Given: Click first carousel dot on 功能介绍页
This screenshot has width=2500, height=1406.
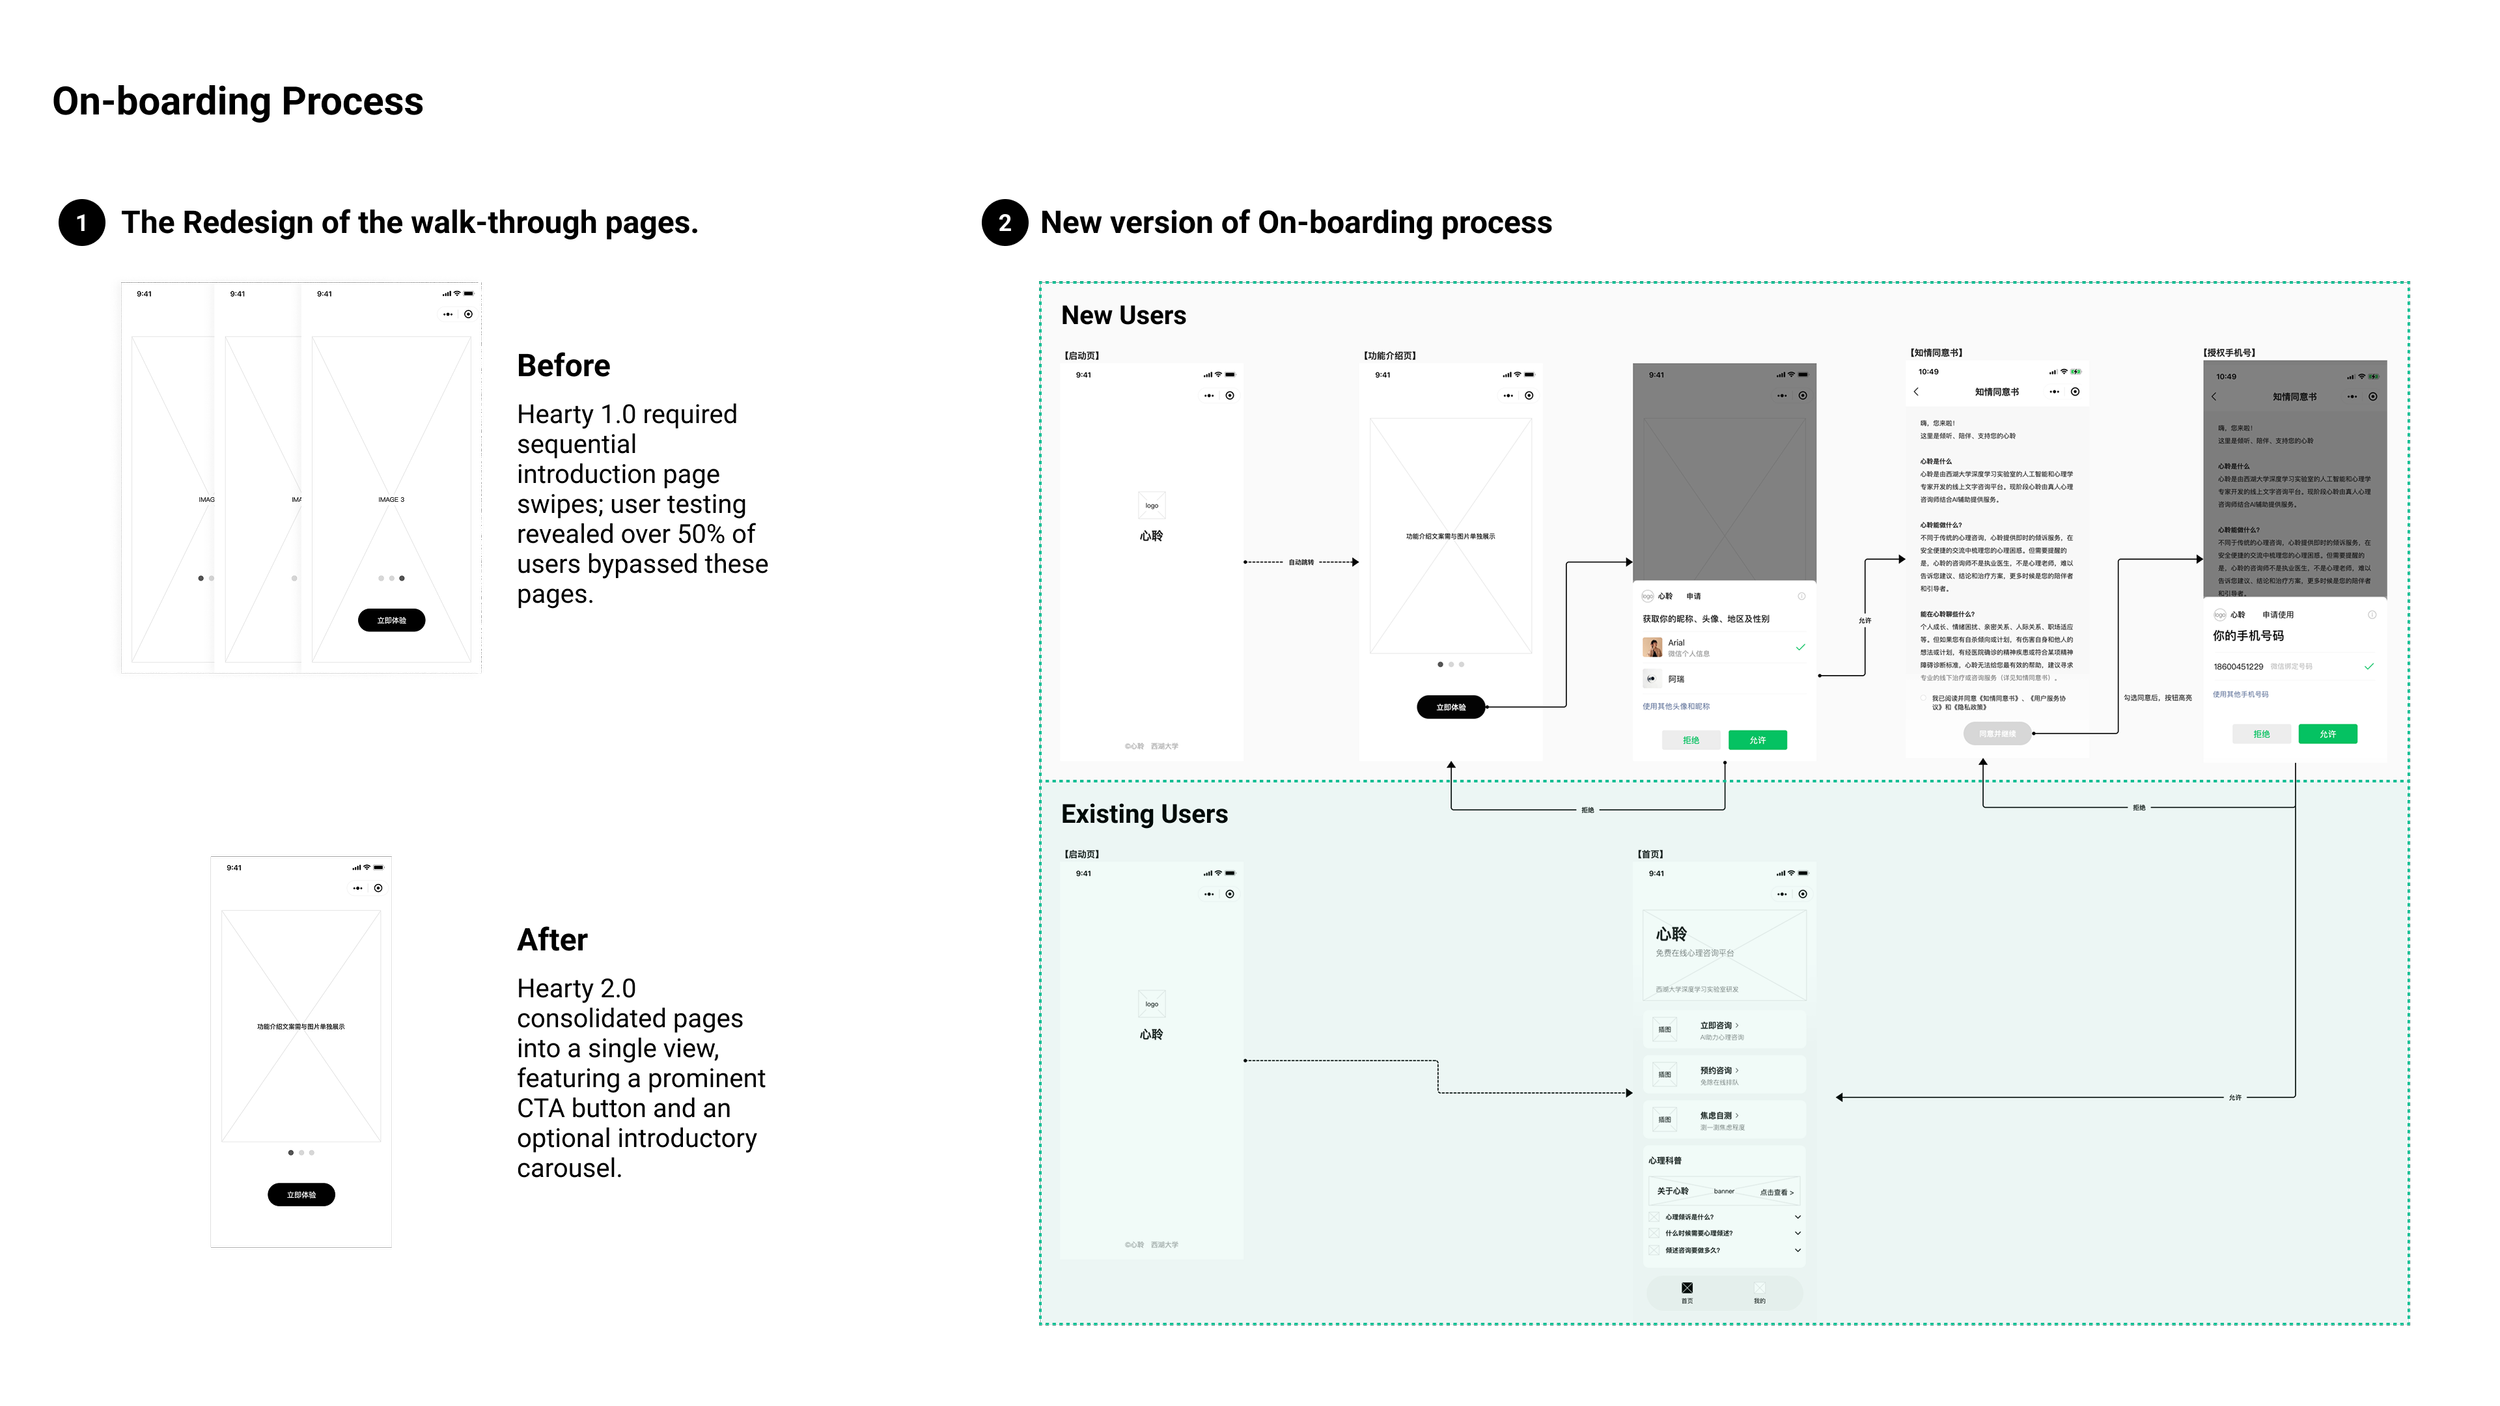Looking at the screenshot, I should (x=1440, y=664).
